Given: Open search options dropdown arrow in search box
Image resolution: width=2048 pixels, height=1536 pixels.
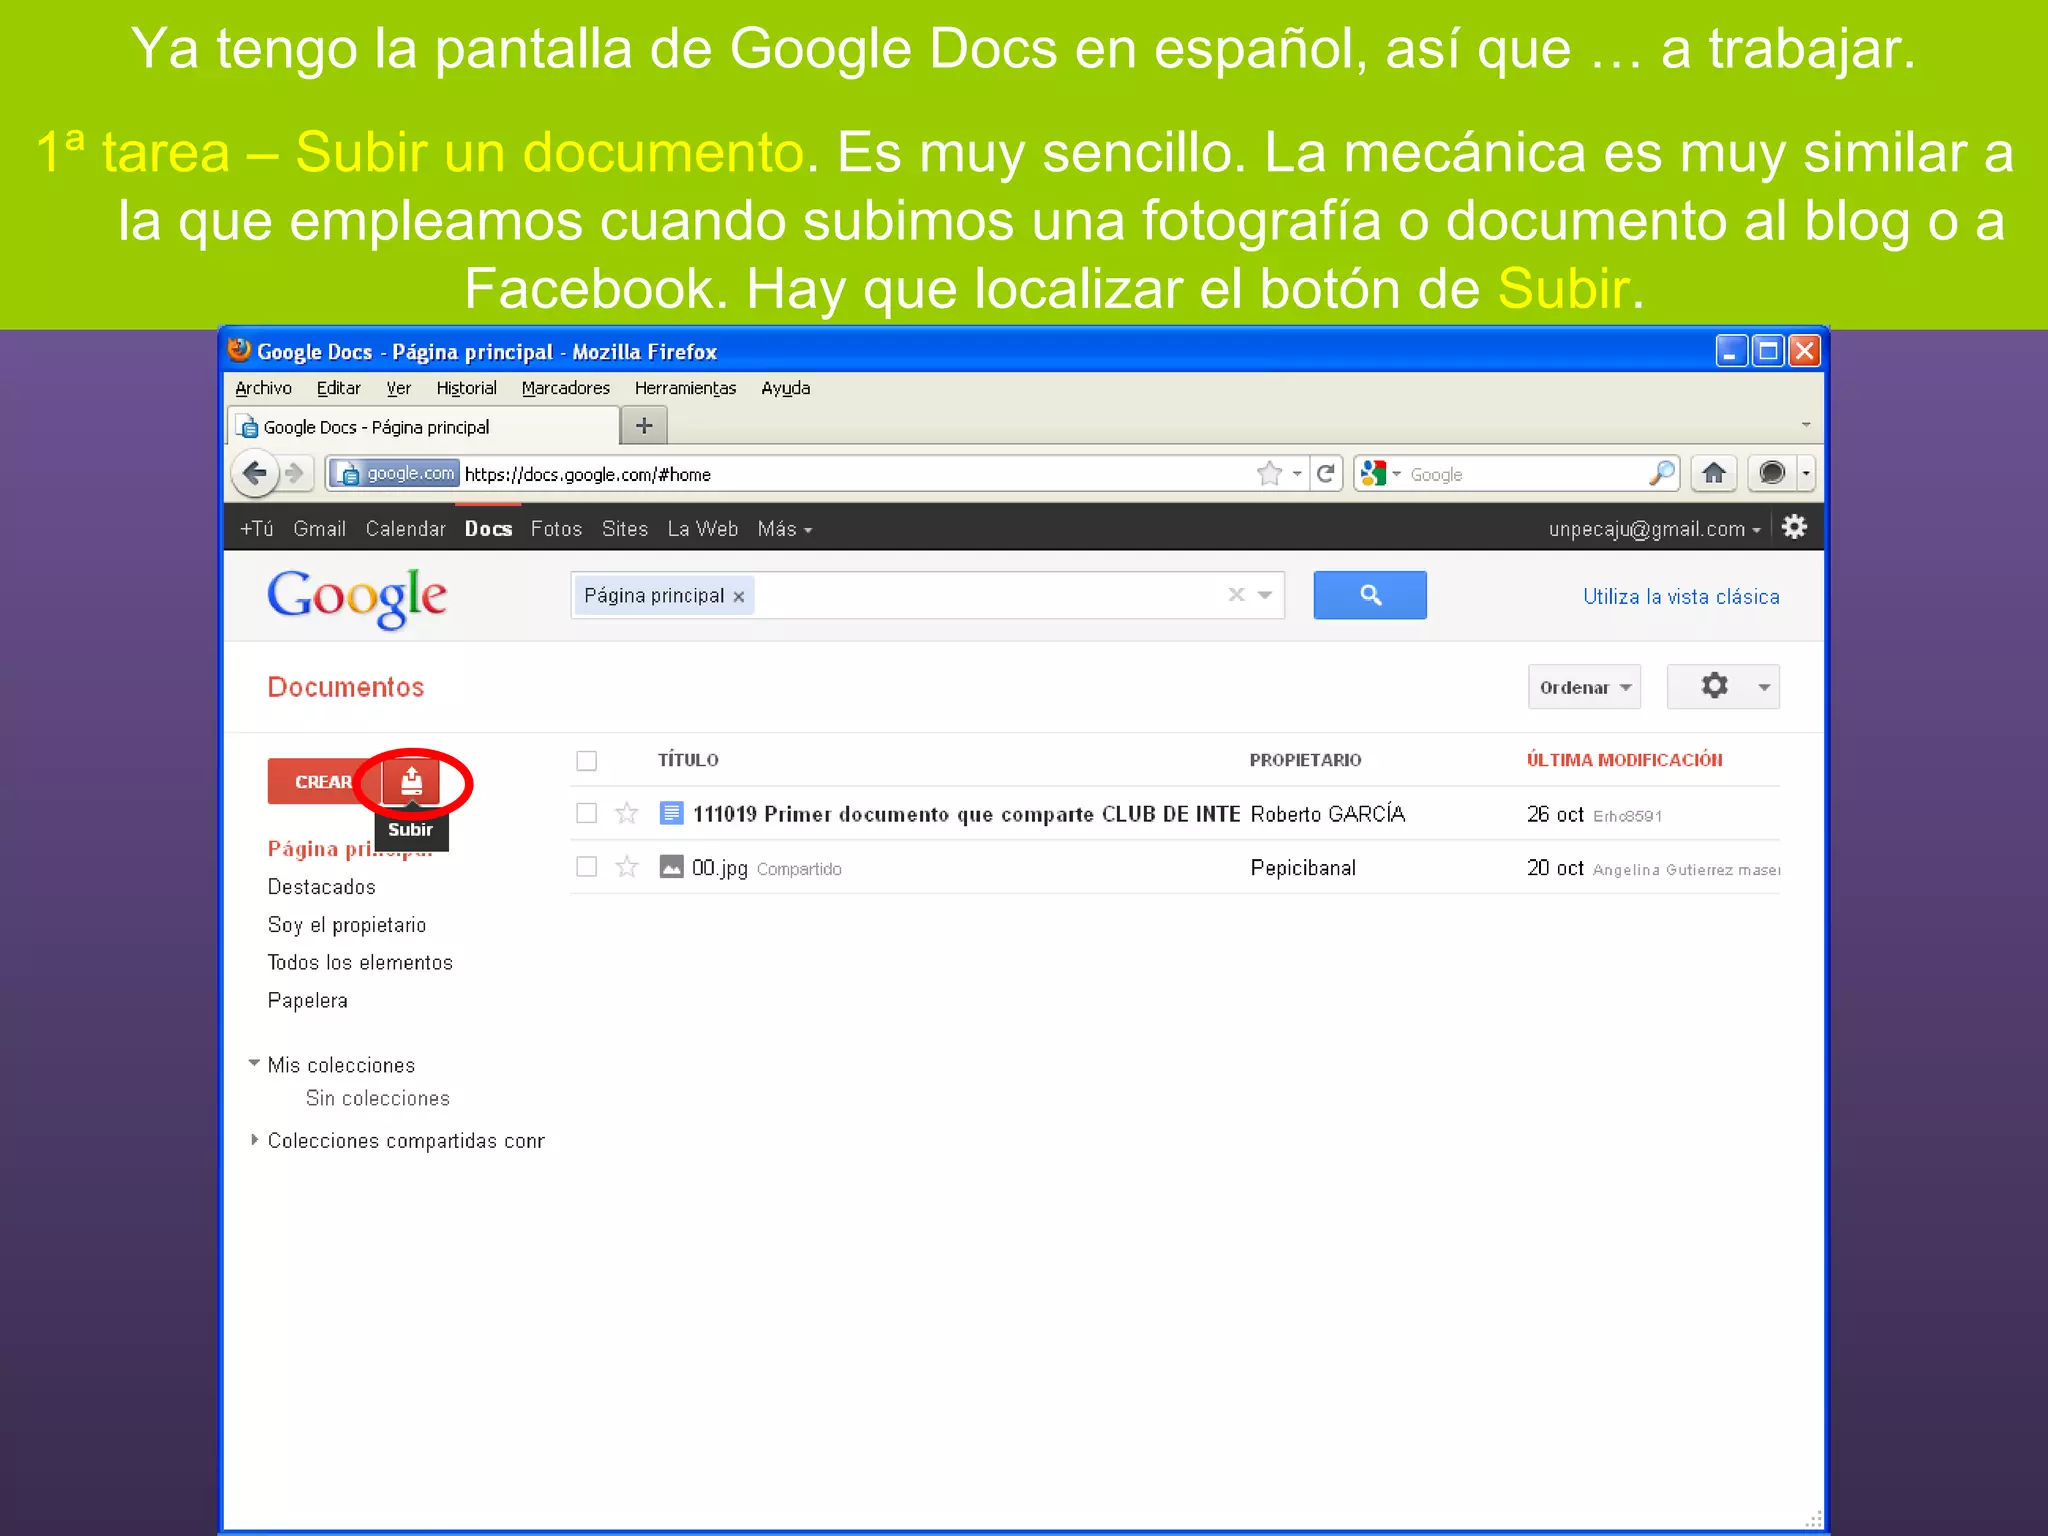Looking at the screenshot, I should pyautogui.click(x=1265, y=595).
